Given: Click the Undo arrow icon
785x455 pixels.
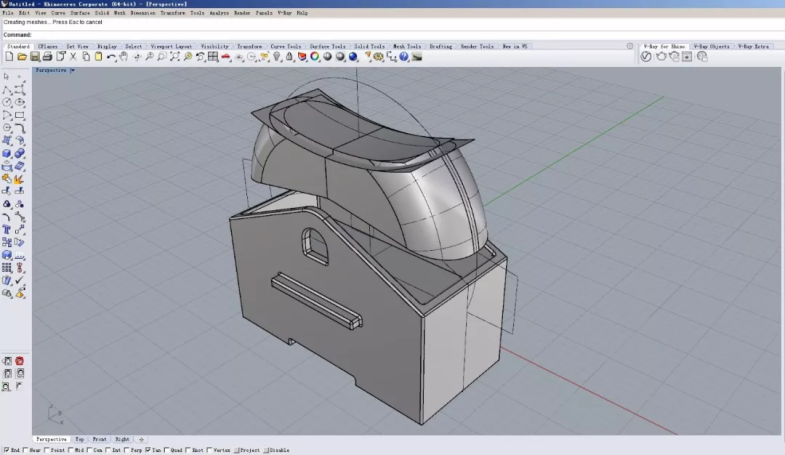Looking at the screenshot, I should click(x=111, y=57).
